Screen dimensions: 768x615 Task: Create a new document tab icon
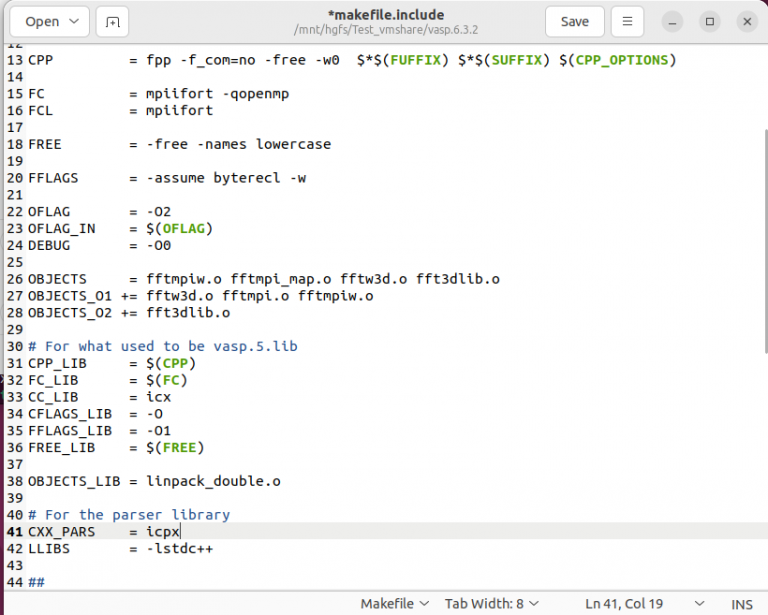(112, 22)
